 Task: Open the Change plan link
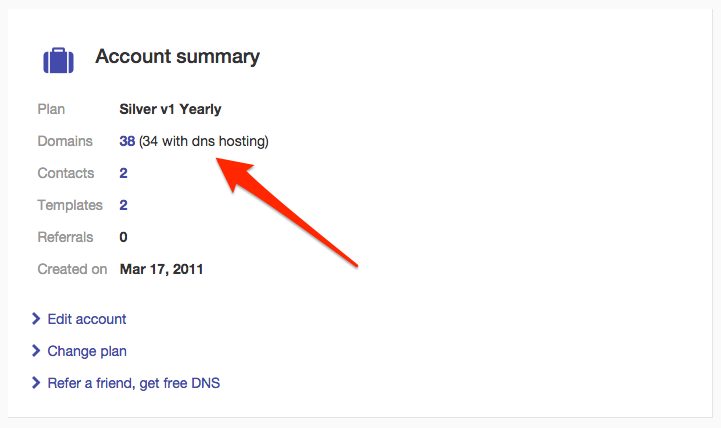tap(87, 351)
